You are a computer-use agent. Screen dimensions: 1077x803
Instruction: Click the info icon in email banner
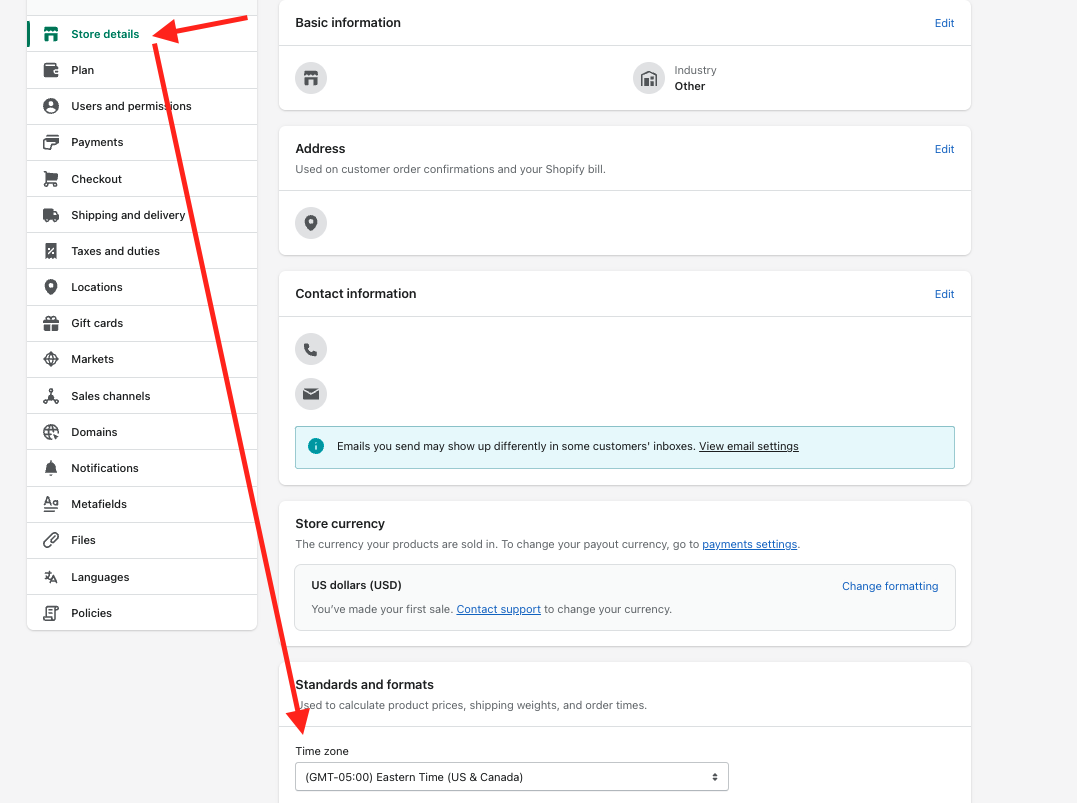pyautogui.click(x=316, y=446)
